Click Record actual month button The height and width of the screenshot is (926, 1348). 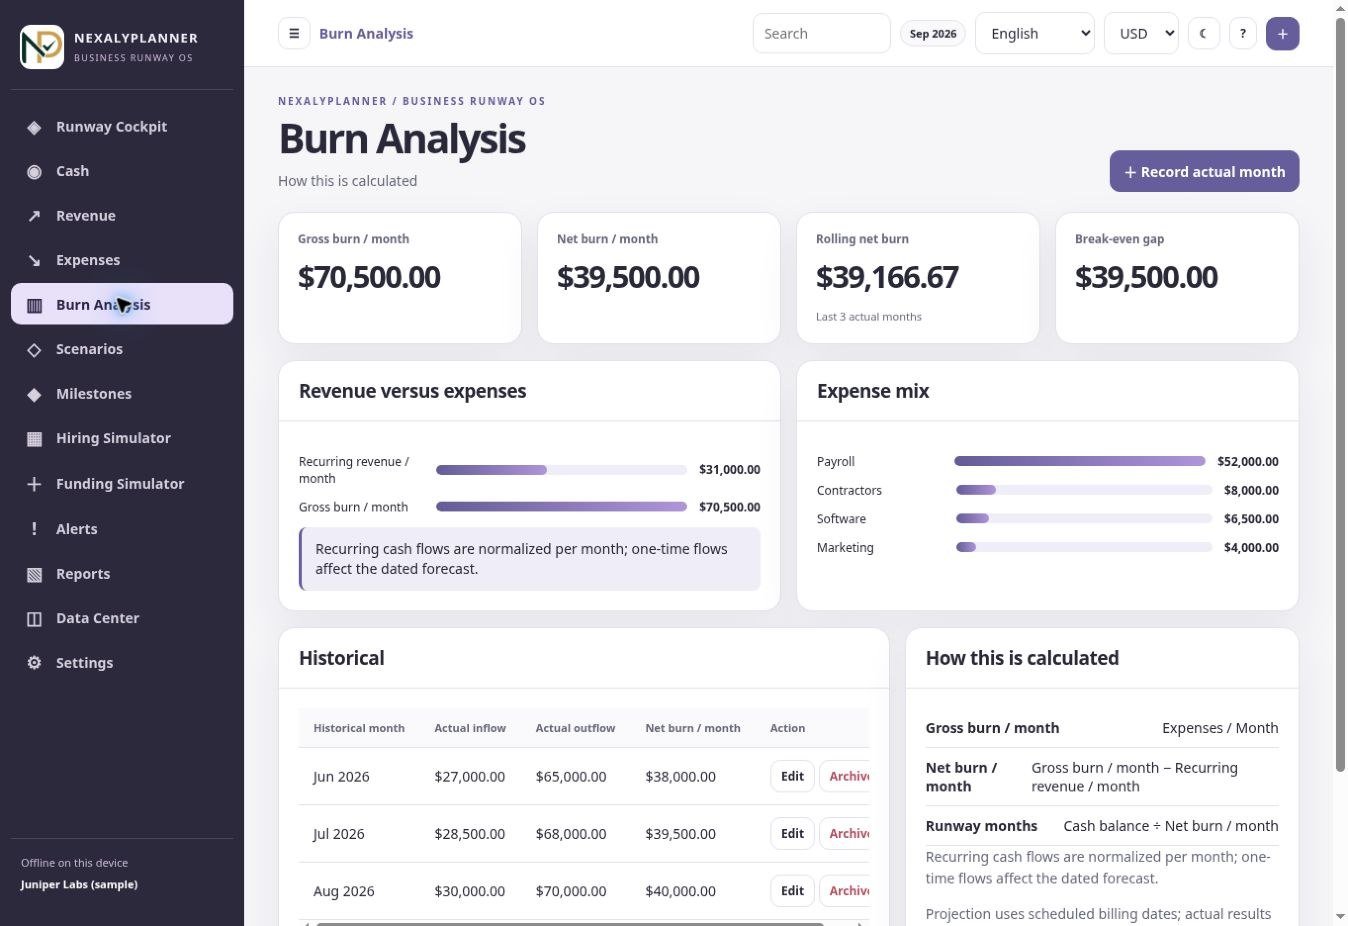coord(1204,171)
